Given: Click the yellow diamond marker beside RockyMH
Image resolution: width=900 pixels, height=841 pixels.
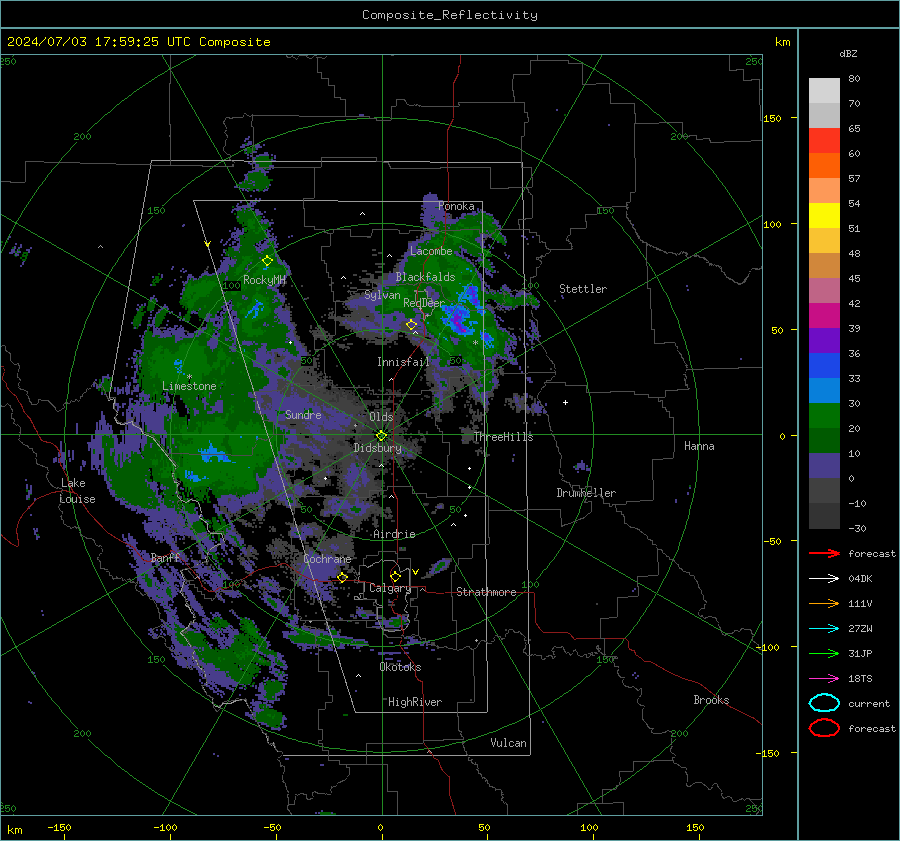Looking at the screenshot, I should (x=267, y=261).
